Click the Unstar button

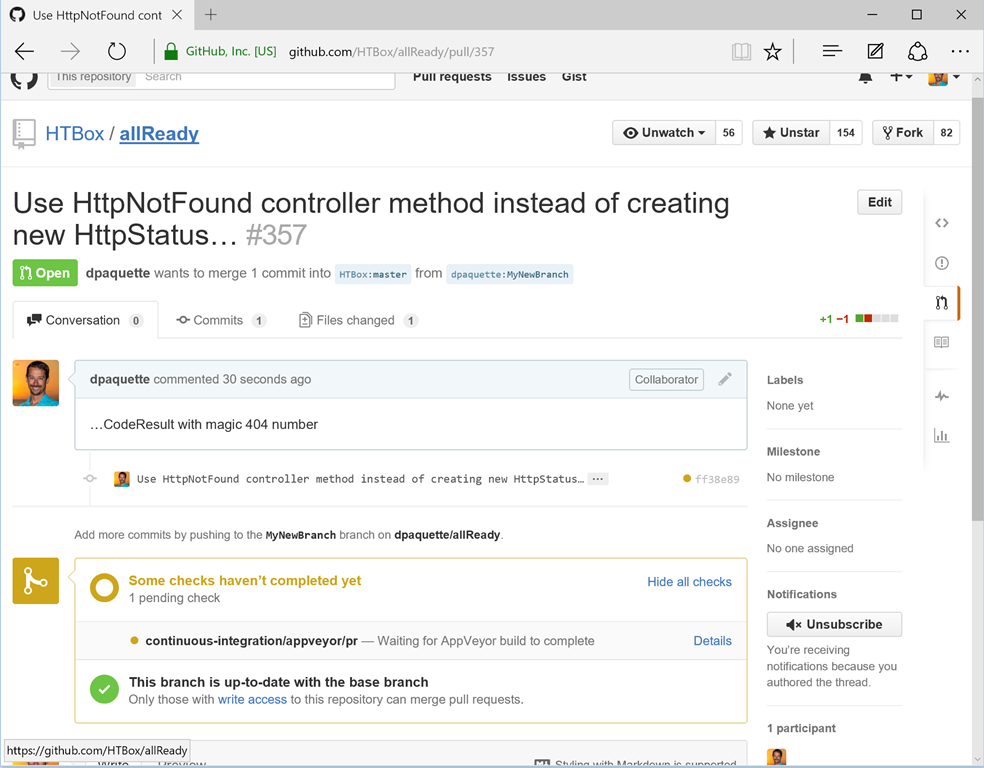(791, 133)
